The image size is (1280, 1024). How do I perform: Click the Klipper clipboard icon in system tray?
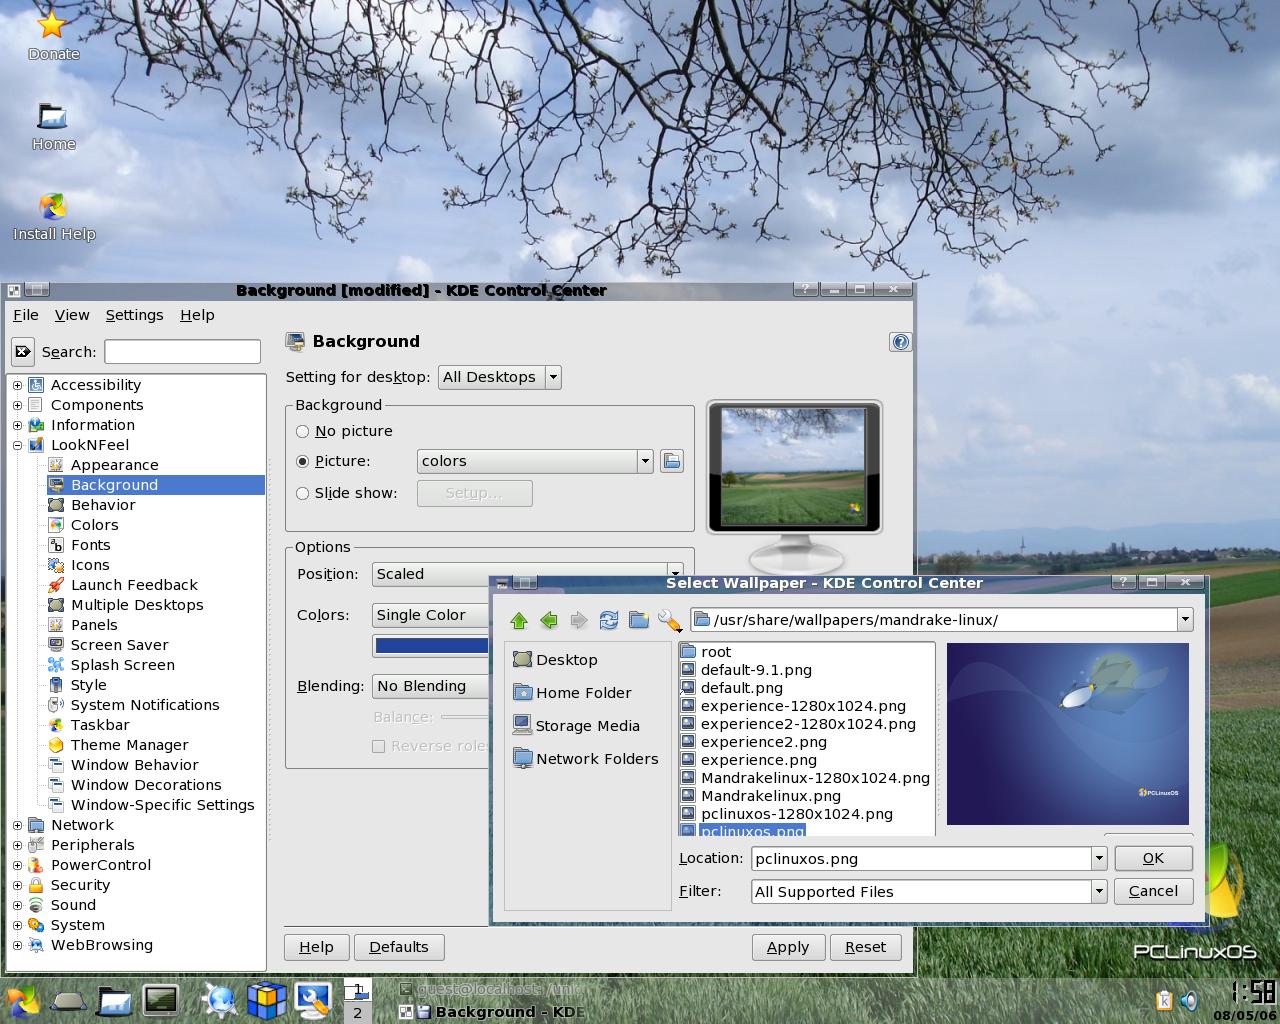coord(1164,1000)
